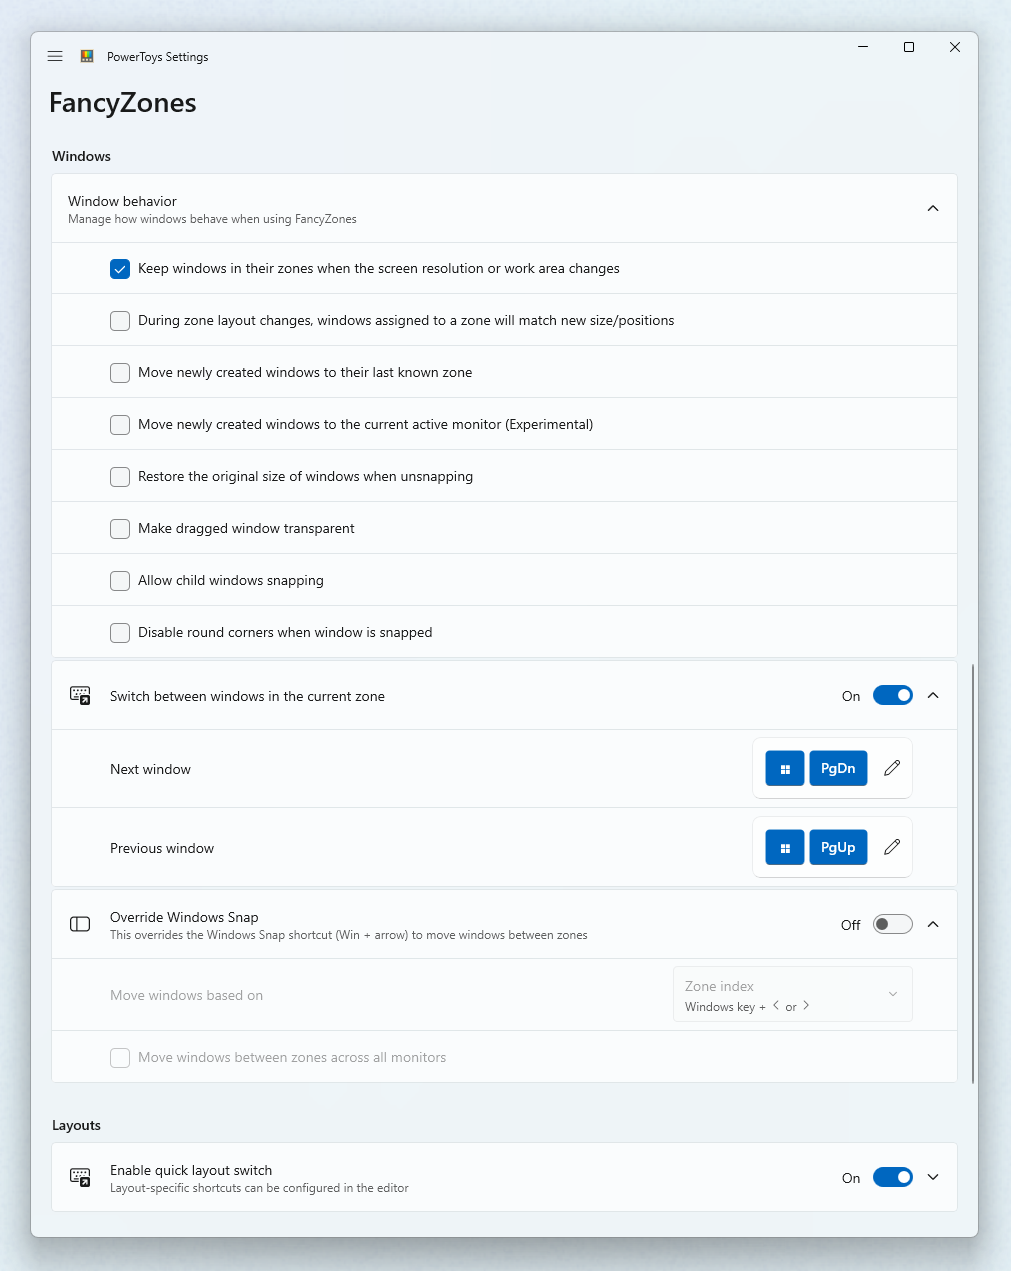Turn on Override Windows Snap
Viewport: 1011px width, 1271px height.
[891, 924]
